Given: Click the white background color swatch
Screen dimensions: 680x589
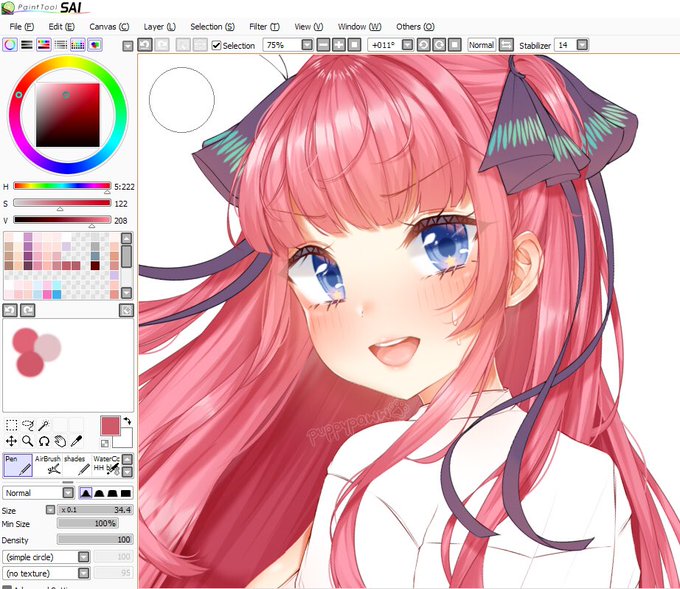Looking at the screenshot, I should coord(125,440).
